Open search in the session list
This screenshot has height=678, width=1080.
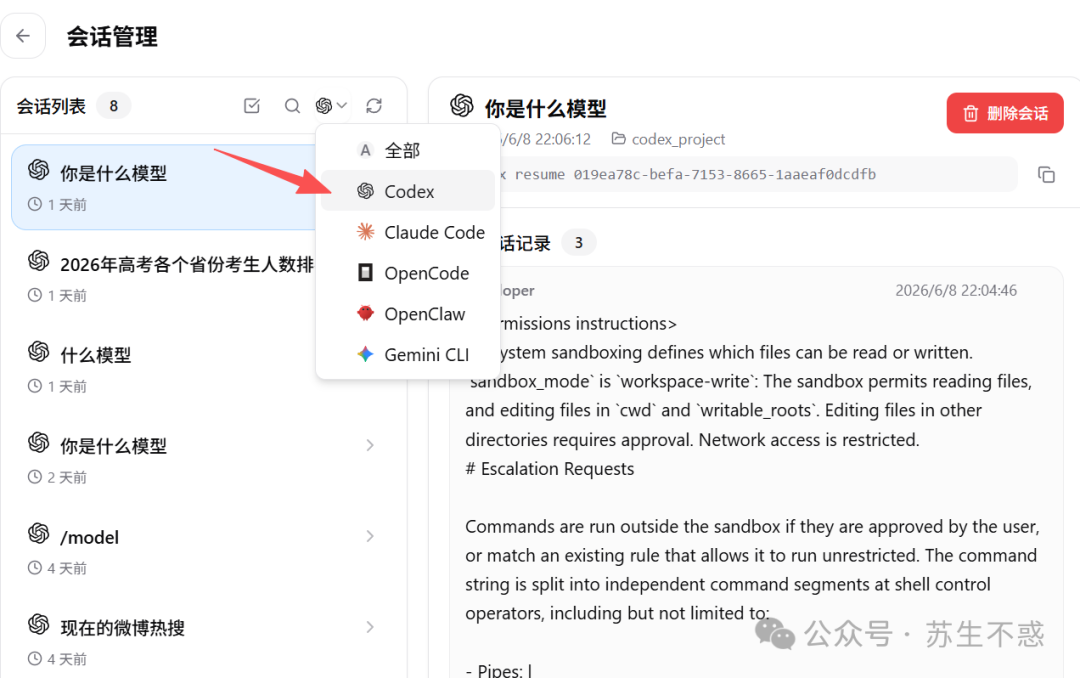292,105
